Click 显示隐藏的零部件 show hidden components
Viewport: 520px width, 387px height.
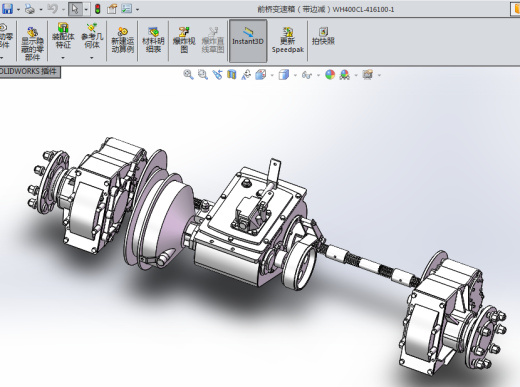pos(32,43)
